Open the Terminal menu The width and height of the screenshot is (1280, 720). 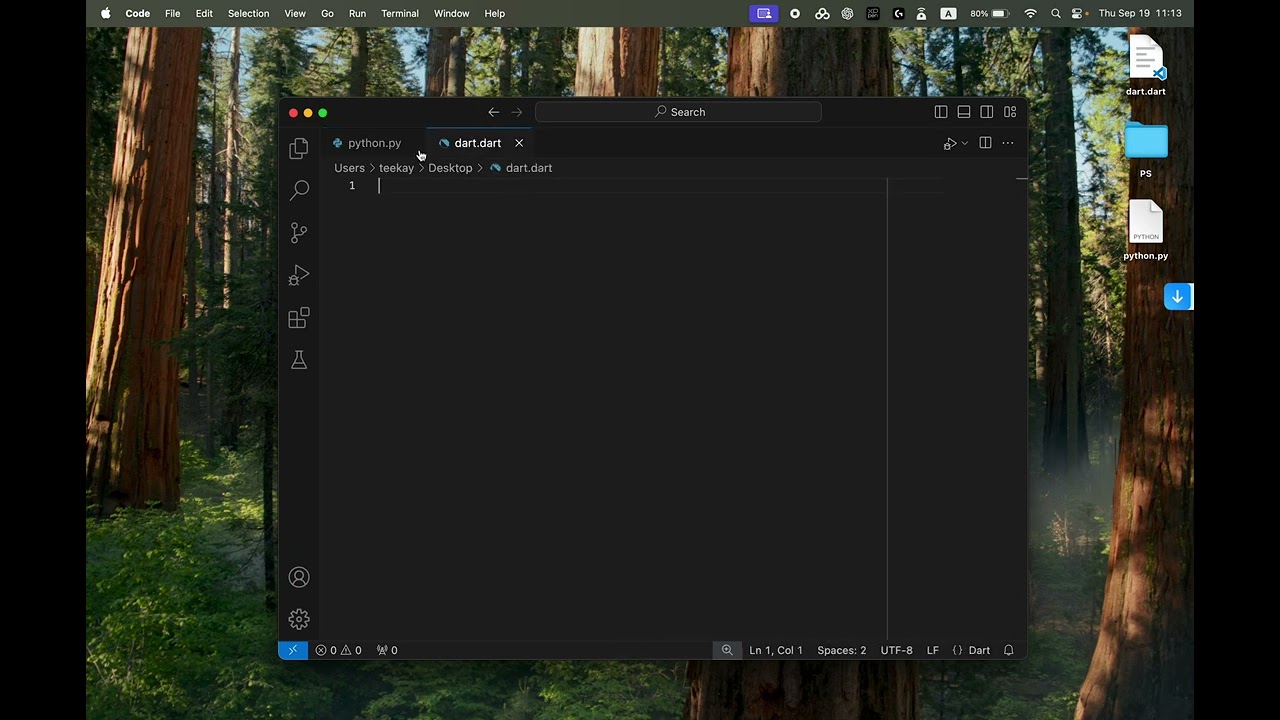tap(400, 13)
